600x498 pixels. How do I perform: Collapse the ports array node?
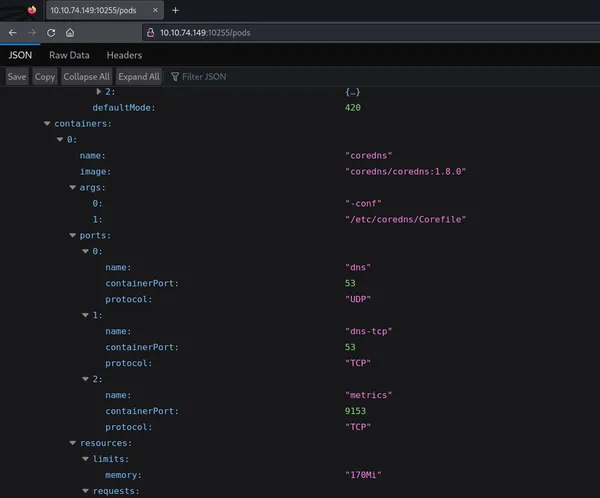point(73,235)
